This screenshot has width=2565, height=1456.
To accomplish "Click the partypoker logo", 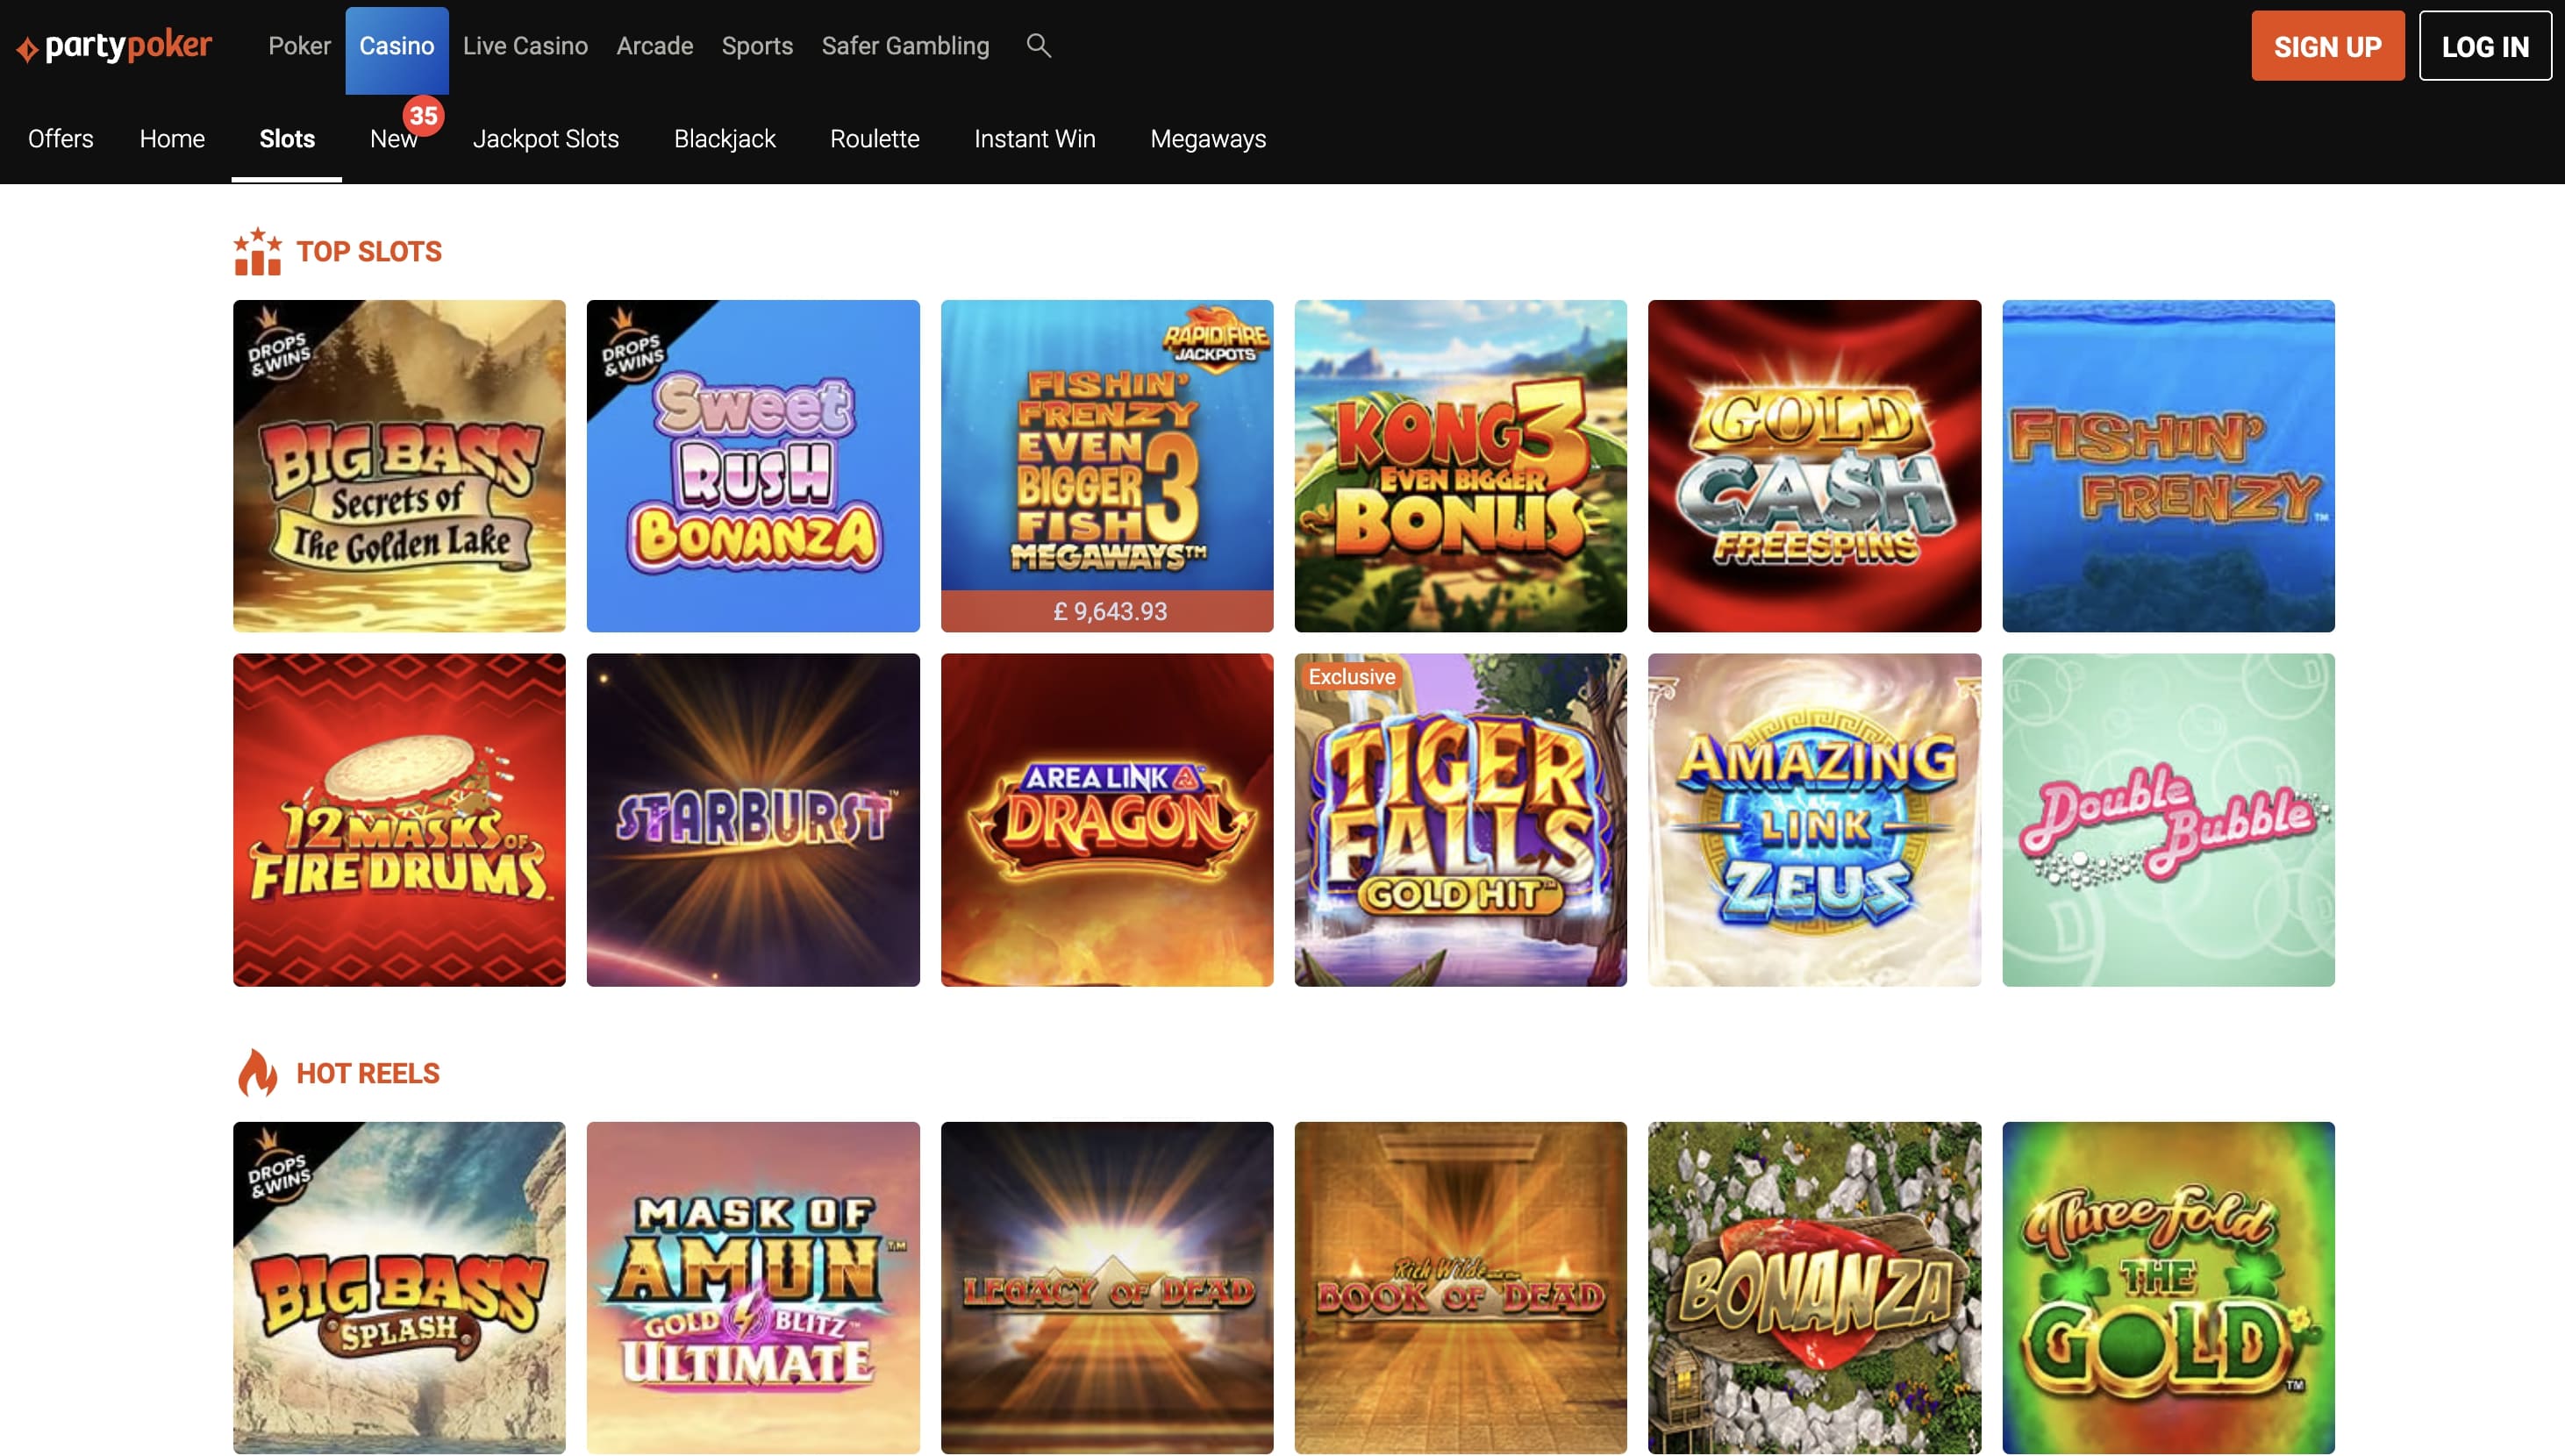I will [113, 45].
